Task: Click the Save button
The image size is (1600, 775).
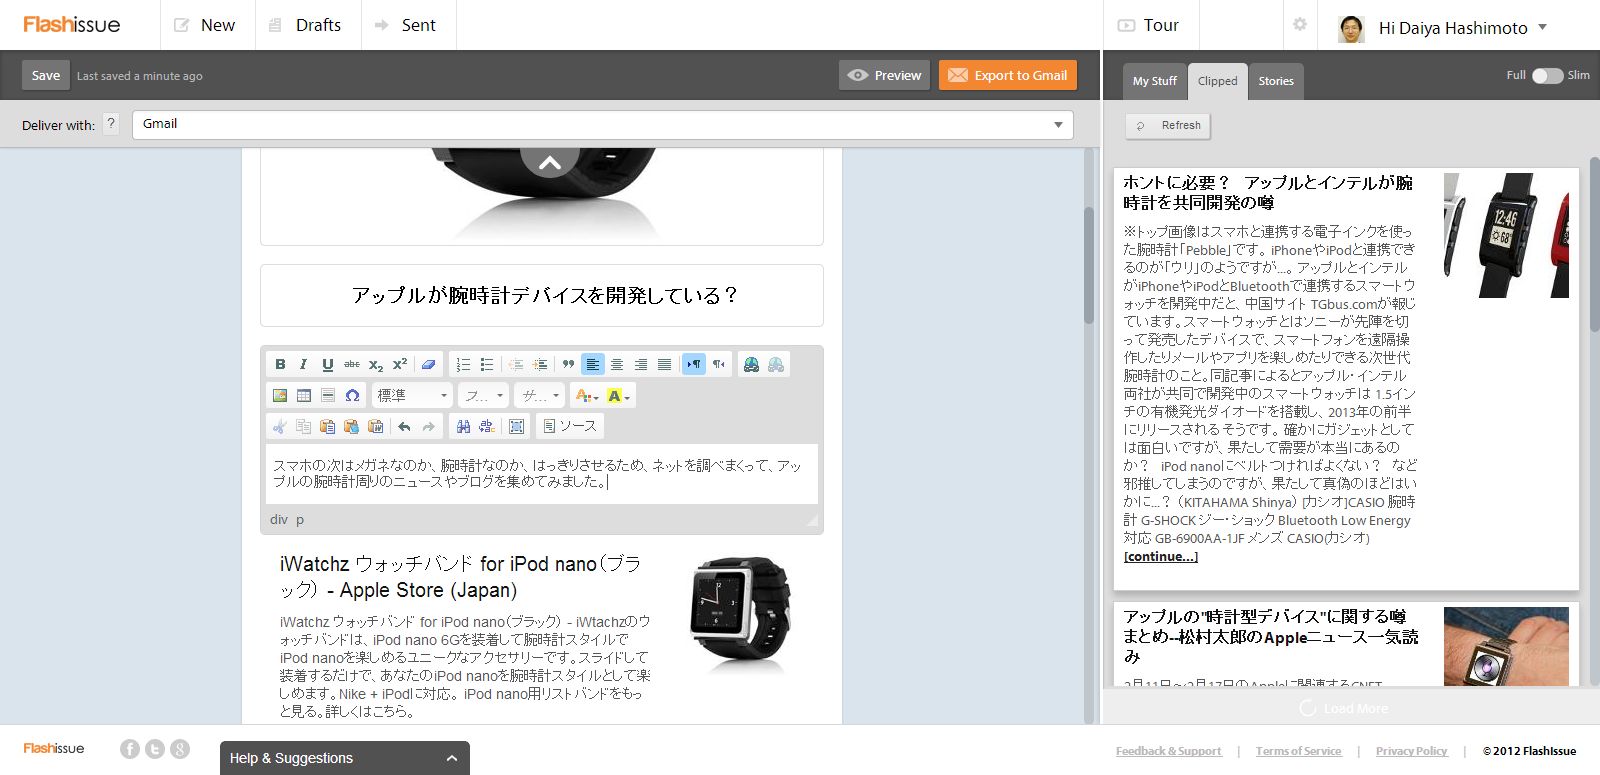Action: click(x=46, y=75)
